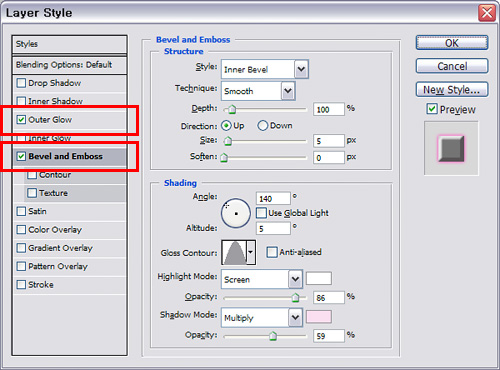Click the Cancel button
The height and width of the screenshot is (370, 500).
[x=452, y=66]
